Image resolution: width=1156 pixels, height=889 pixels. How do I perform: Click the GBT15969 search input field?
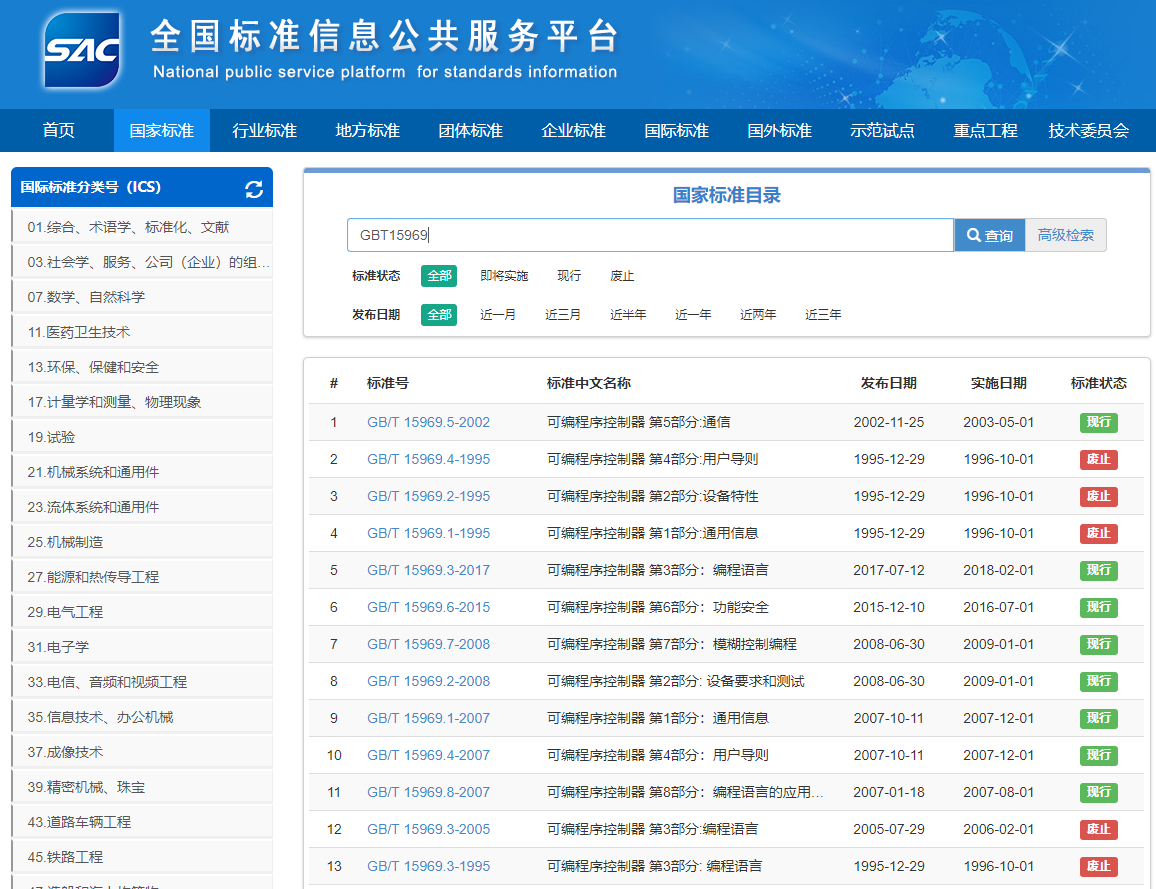(x=650, y=235)
